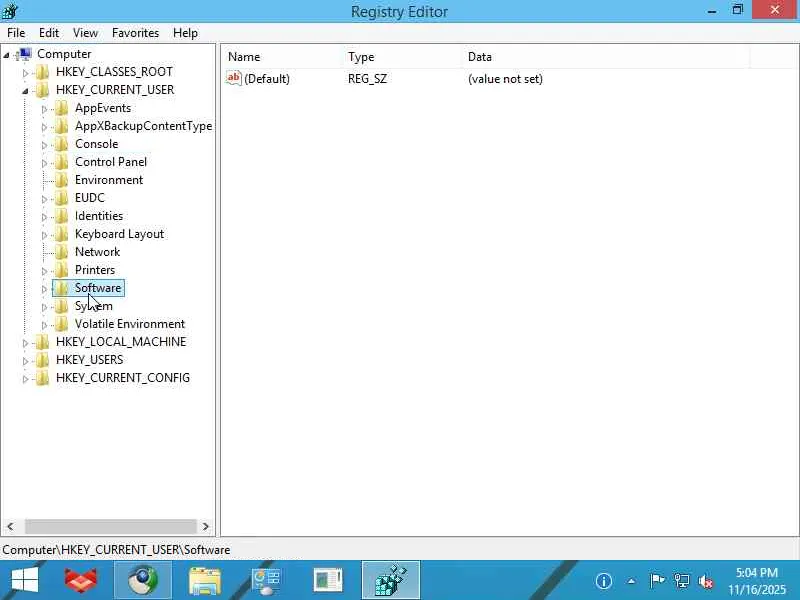Image resolution: width=800 pixels, height=600 pixels.
Task: Expand HKEY_CURRENT_CONFIG arrow
Action: [25, 379]
